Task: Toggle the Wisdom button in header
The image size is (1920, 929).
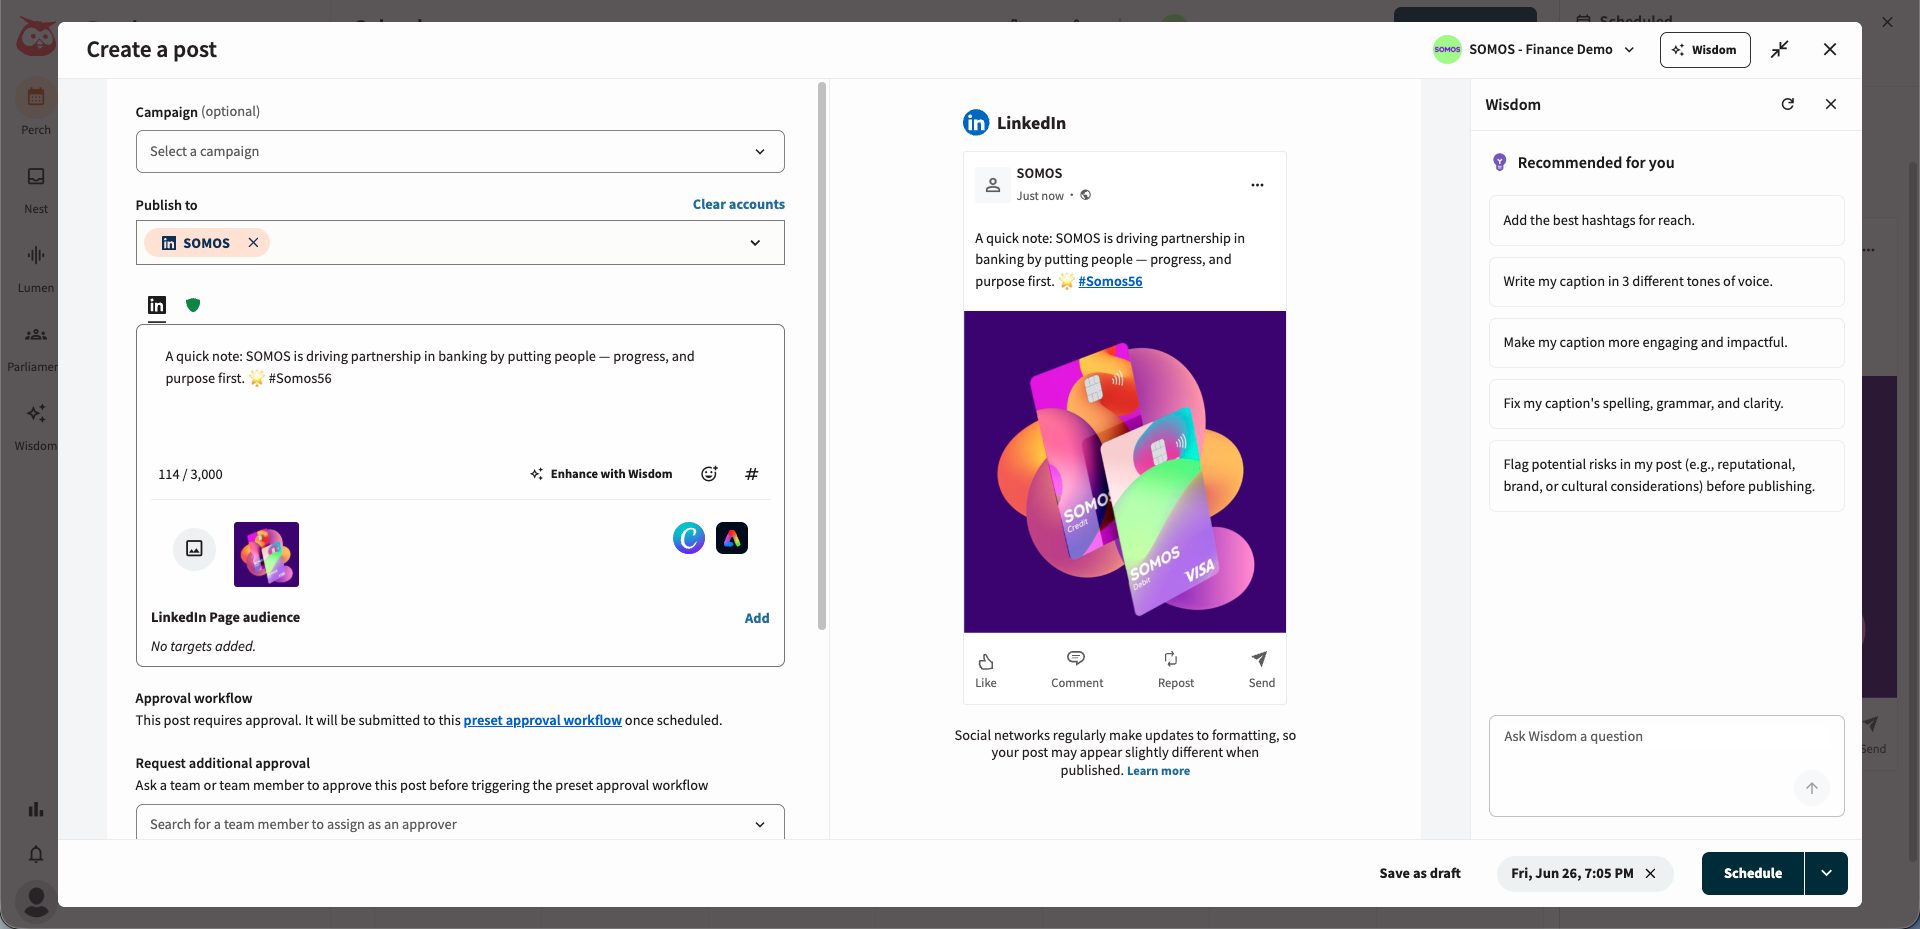Action: pyautogui.click(x=1704, y=49)
